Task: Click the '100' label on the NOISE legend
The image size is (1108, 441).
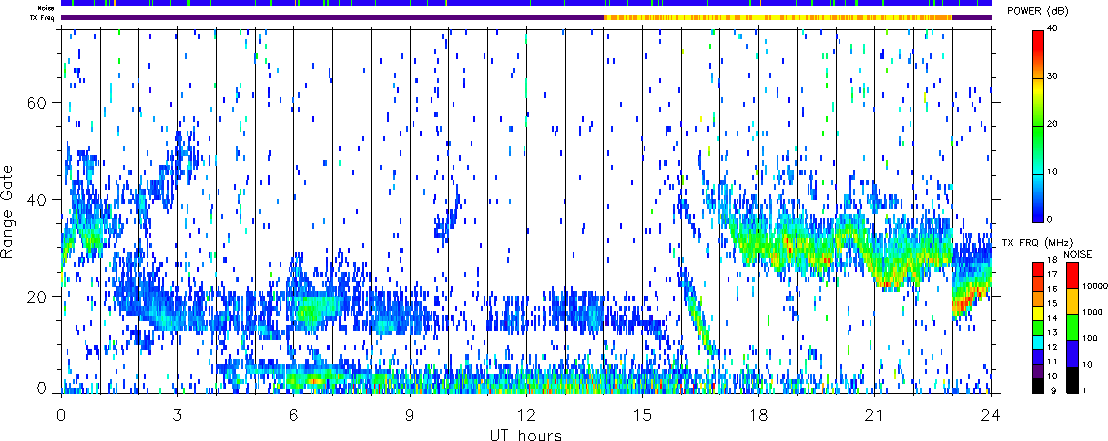Action: click(x=1090, y=339)
